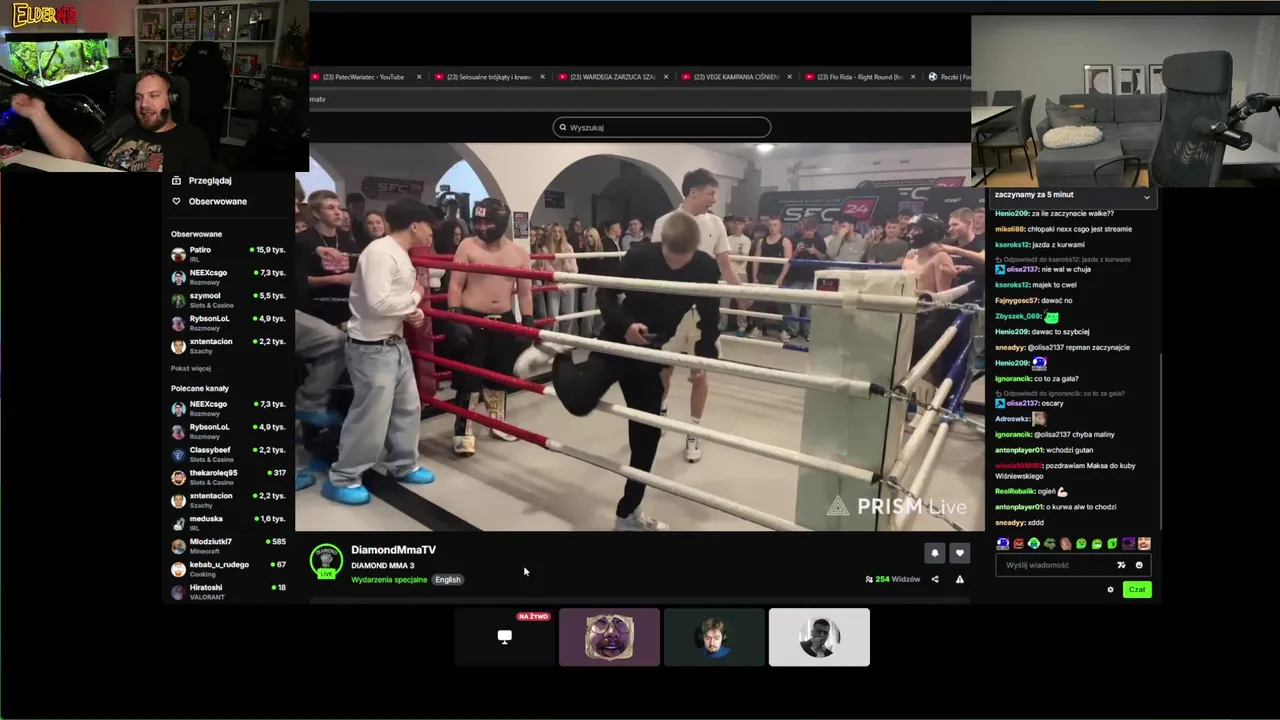Open recommended channel Hiratoshi
This screenshot has width=1280, height=720.
pyautogui.click(x=228, y=591)
